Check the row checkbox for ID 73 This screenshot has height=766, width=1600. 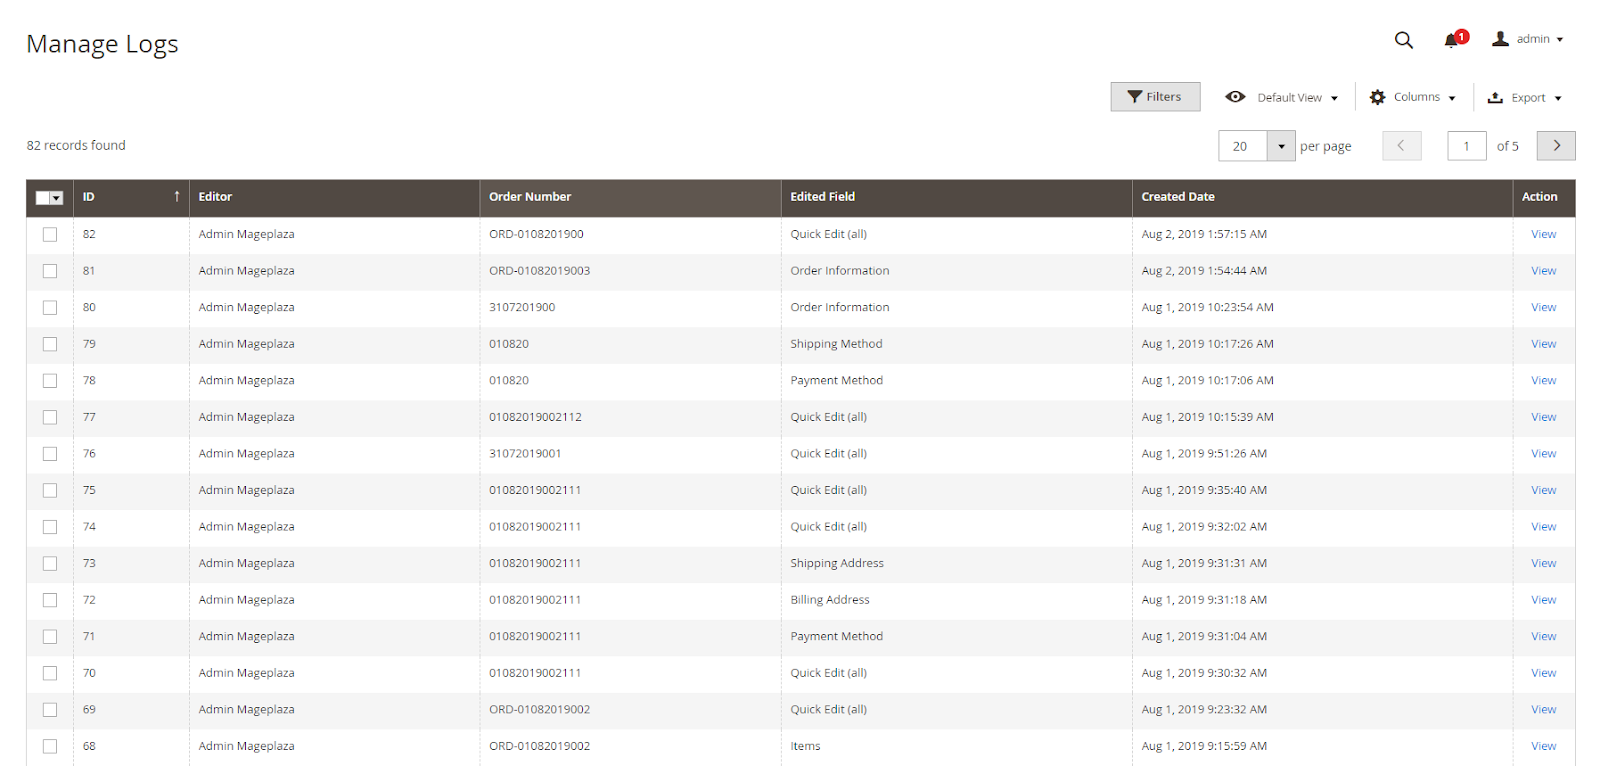50,564
